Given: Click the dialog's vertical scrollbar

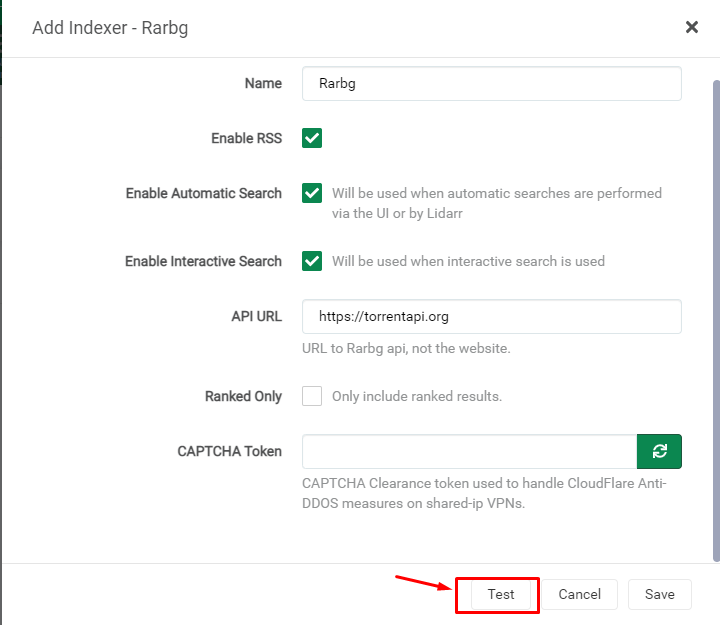Looking at the screenshot, I should pos(716,321).
